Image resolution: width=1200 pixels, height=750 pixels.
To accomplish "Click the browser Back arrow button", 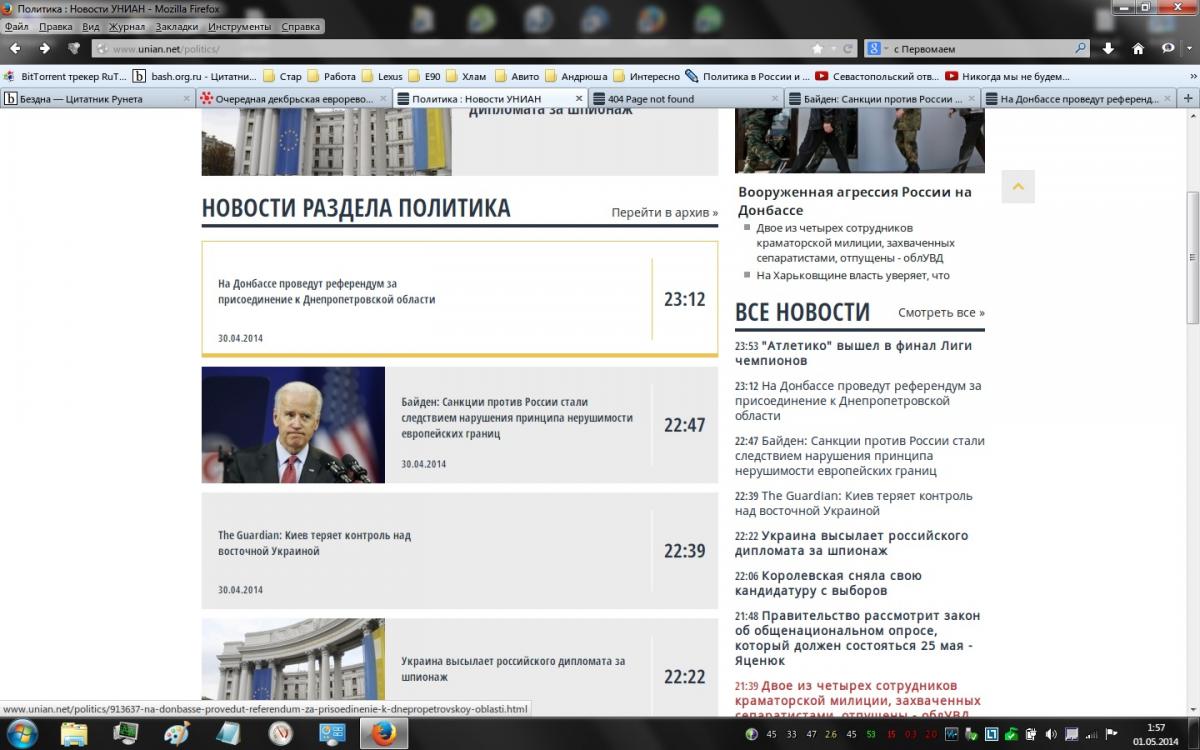I will point(15,48).
